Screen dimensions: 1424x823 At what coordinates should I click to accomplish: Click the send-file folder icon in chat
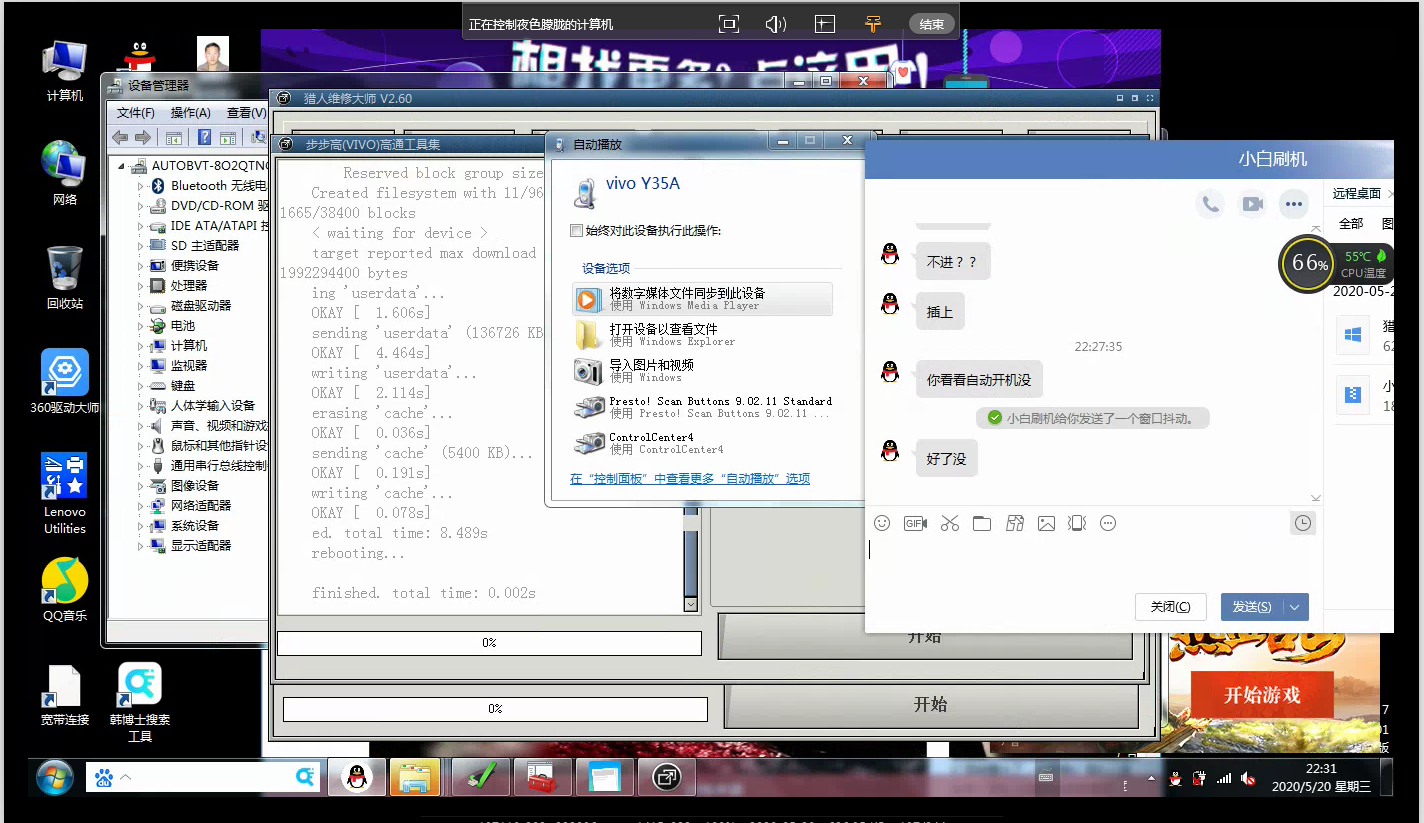pyautogui.click(x=982, y=523)
